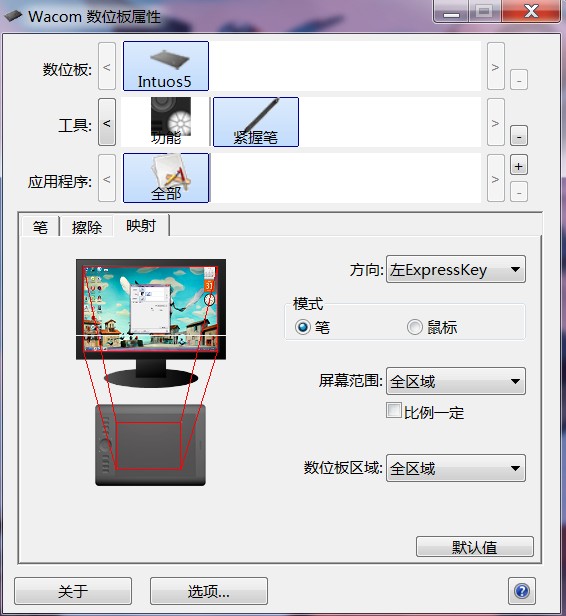The width and height of the screenshot is (566, 616).
Task: Select the Intuos5 tablet icon
Action: 166,66
